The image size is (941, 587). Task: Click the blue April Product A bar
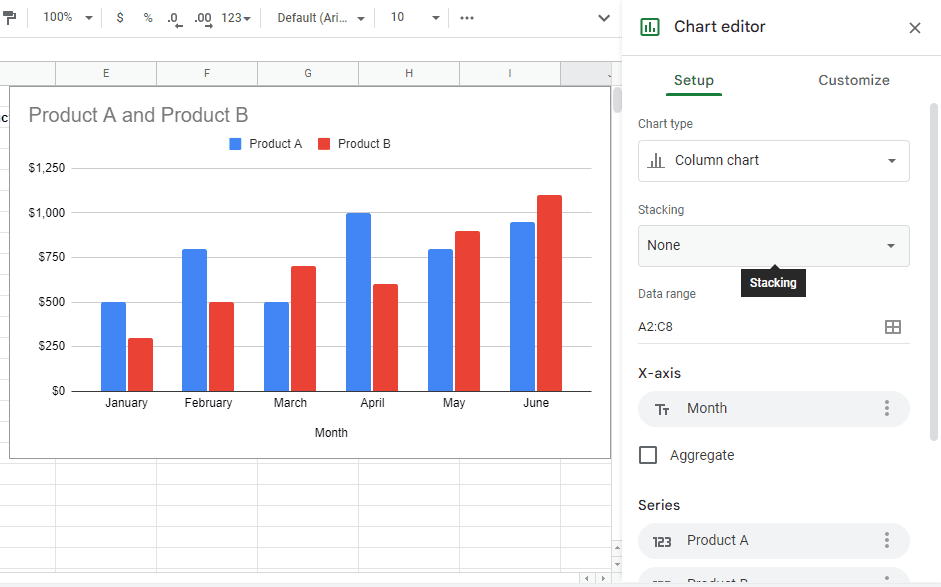click(x=358, y=302)
